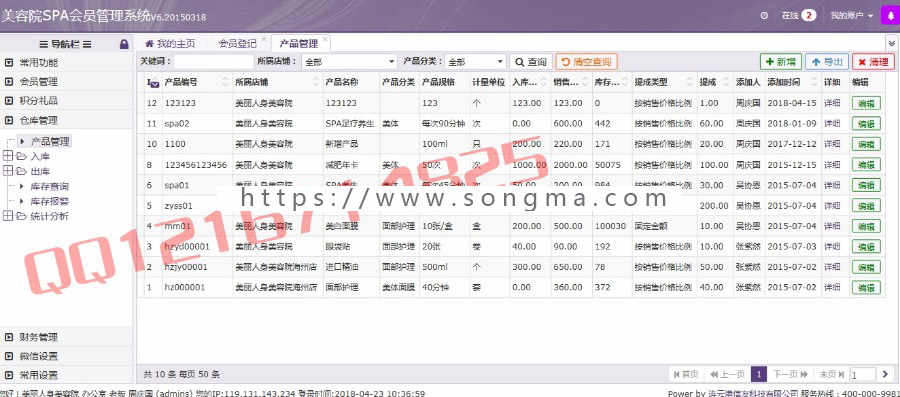Click the 在线 2 online counter

click(x=798, y=15)
